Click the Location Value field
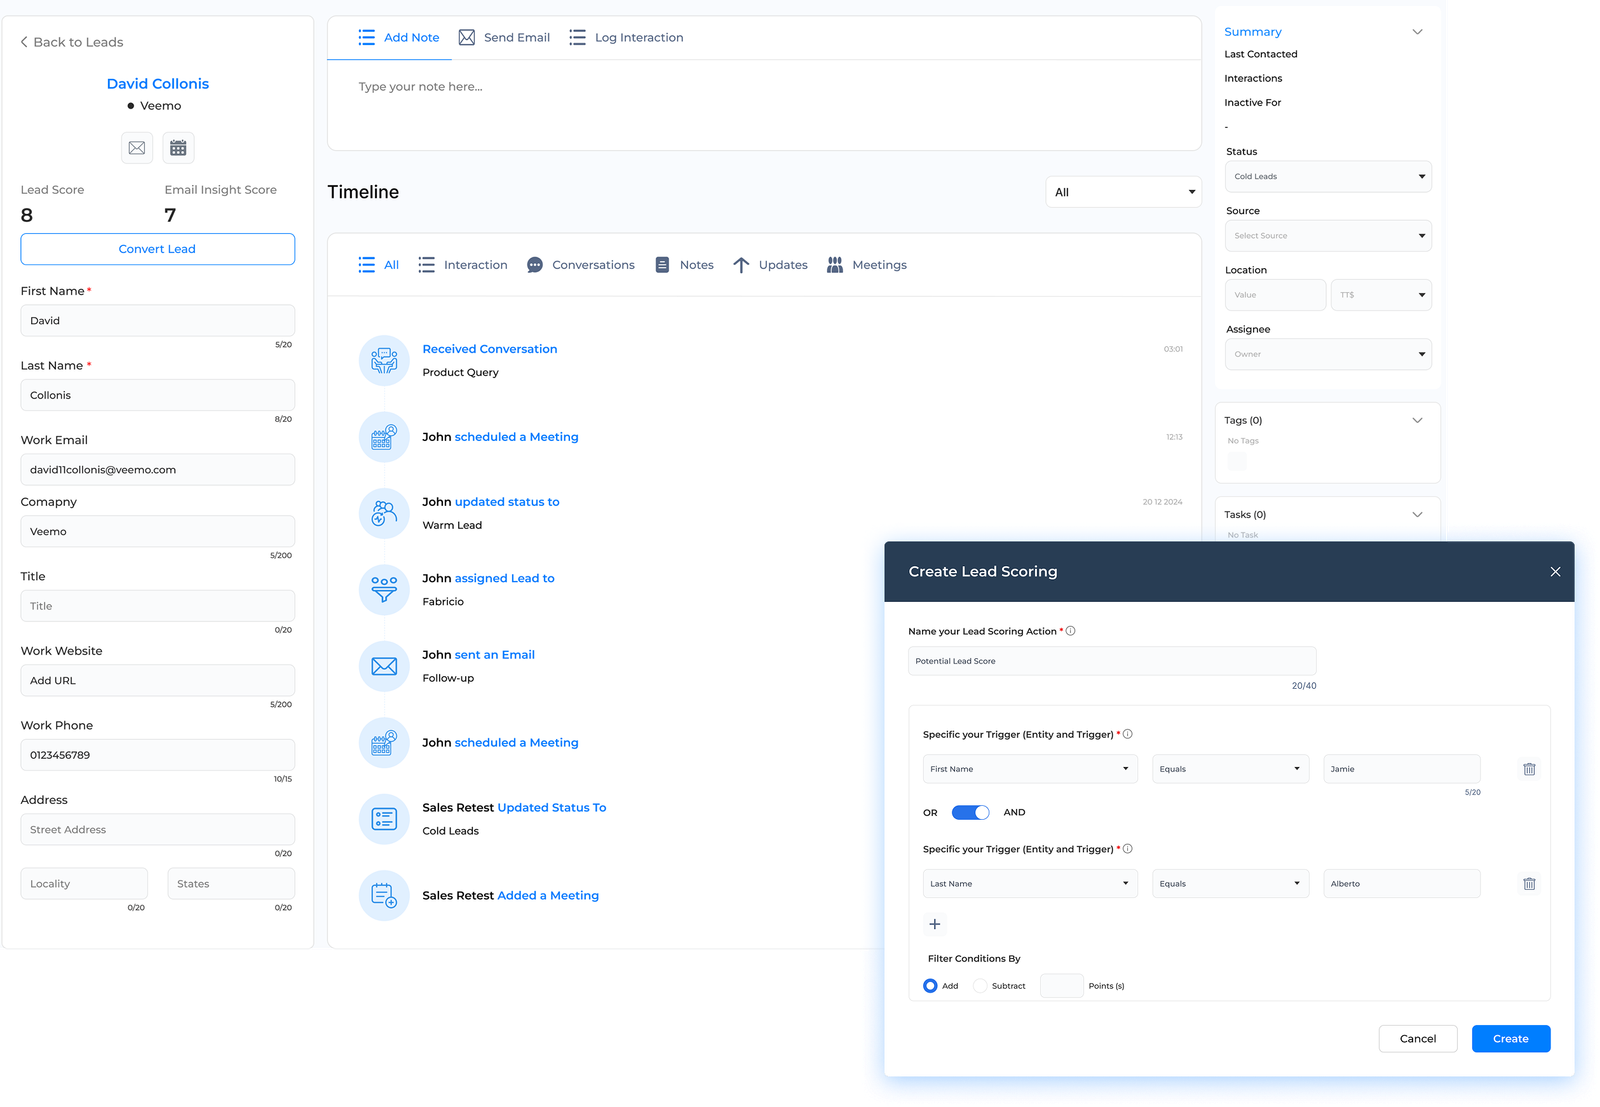 tap(1275, 295)
